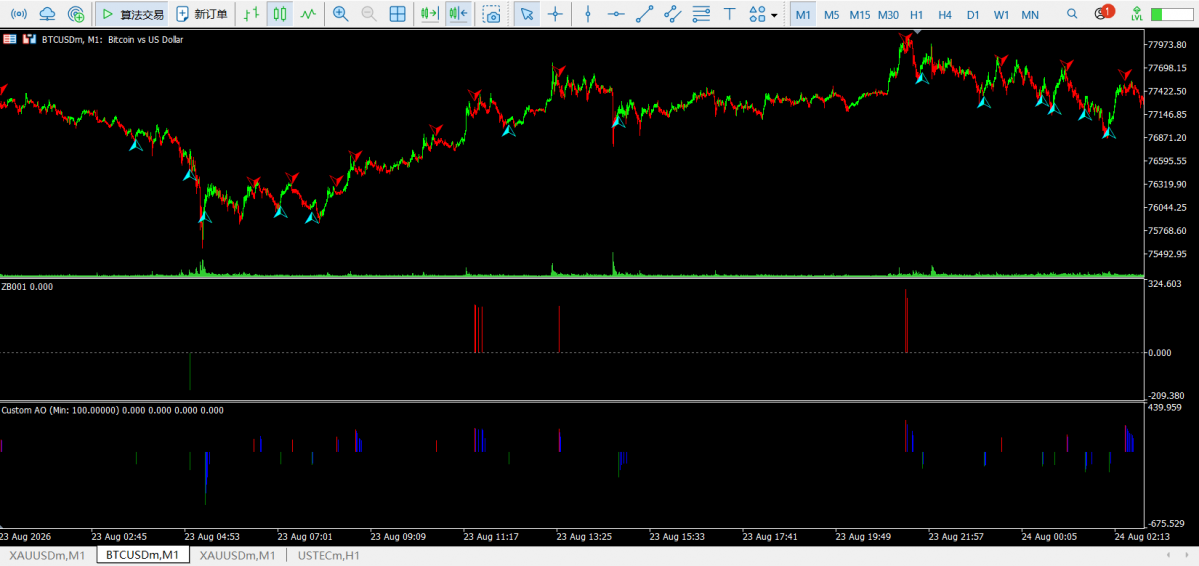Switch chart to candlestick mode
Image resolution: width=1199 pixels, height=566 pixels.
point(280,14)
